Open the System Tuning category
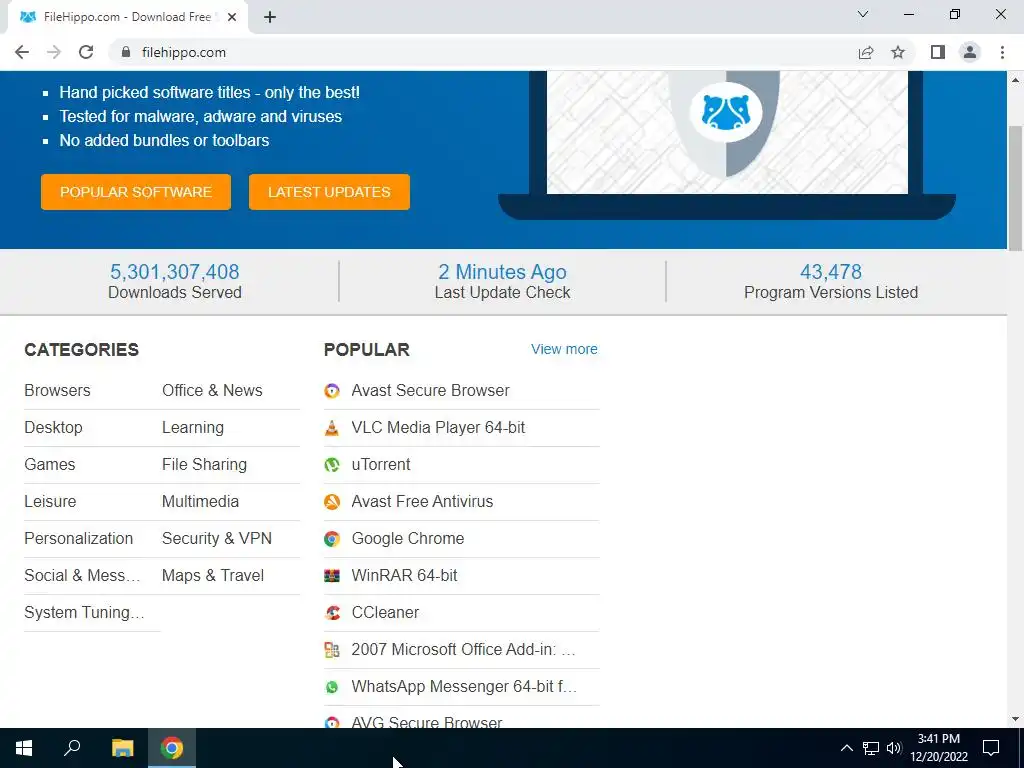Viewport: 1024px width, 768px height. (x=84, y=613)
